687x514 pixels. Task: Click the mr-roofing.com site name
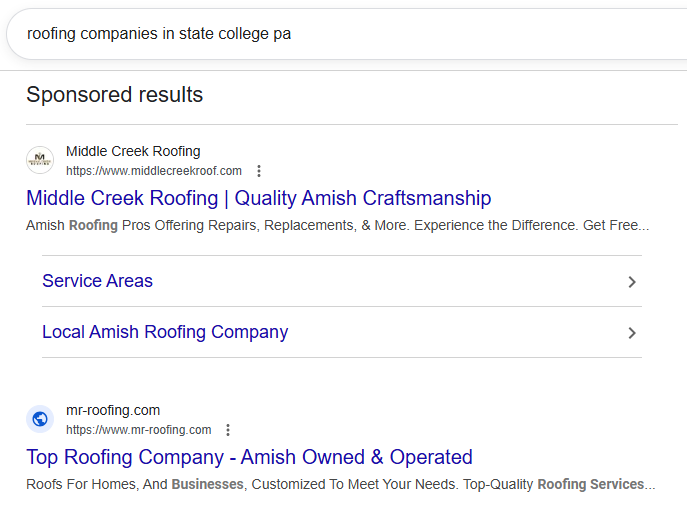pos(113,410)
